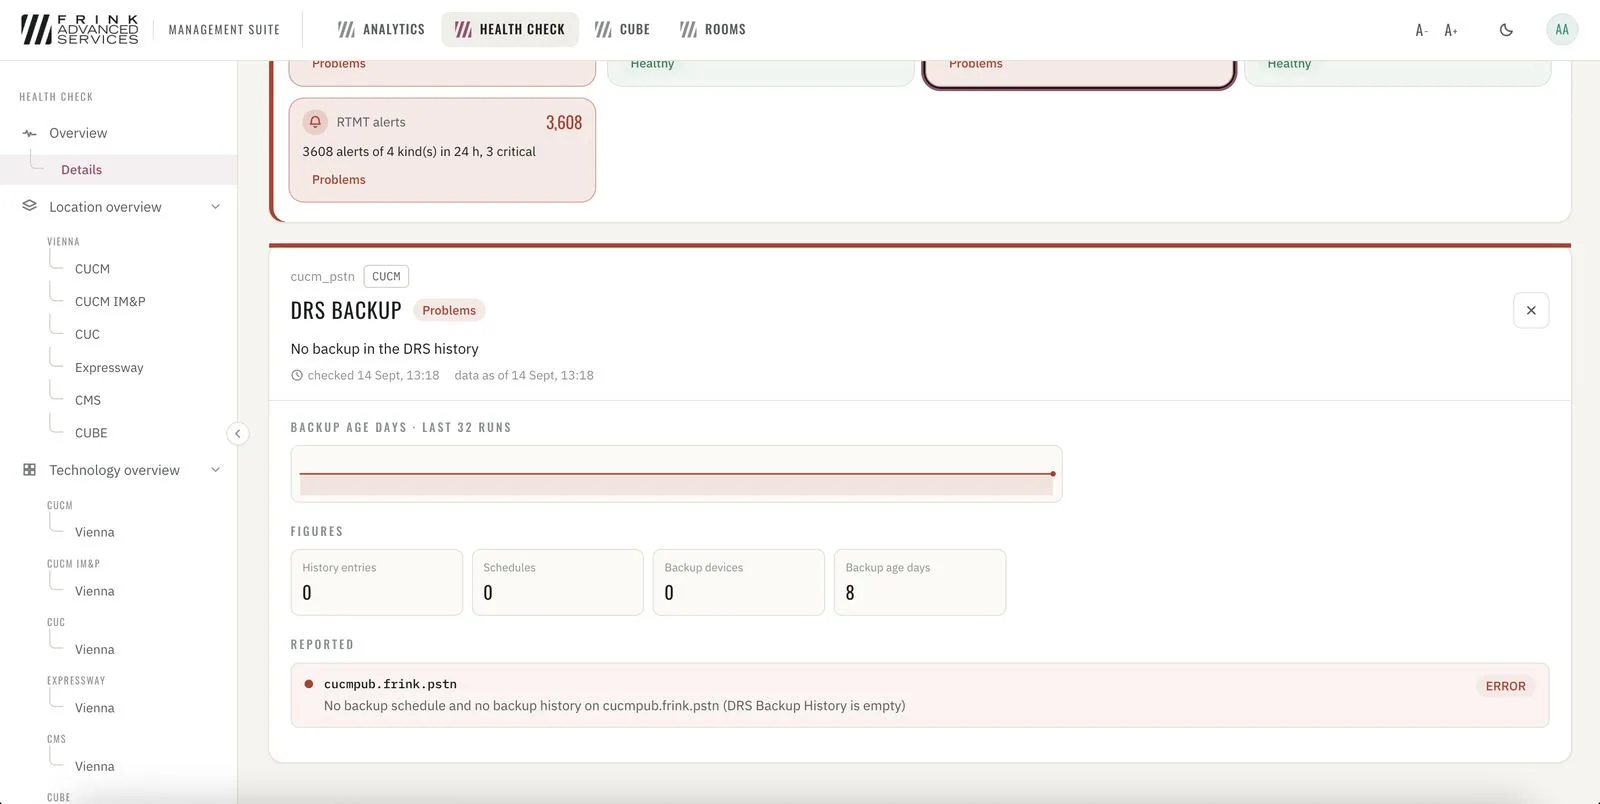This screenshot has width=1600, height=804.
Task: Open CUCM under Vienna location
Action: pos(92,269)
